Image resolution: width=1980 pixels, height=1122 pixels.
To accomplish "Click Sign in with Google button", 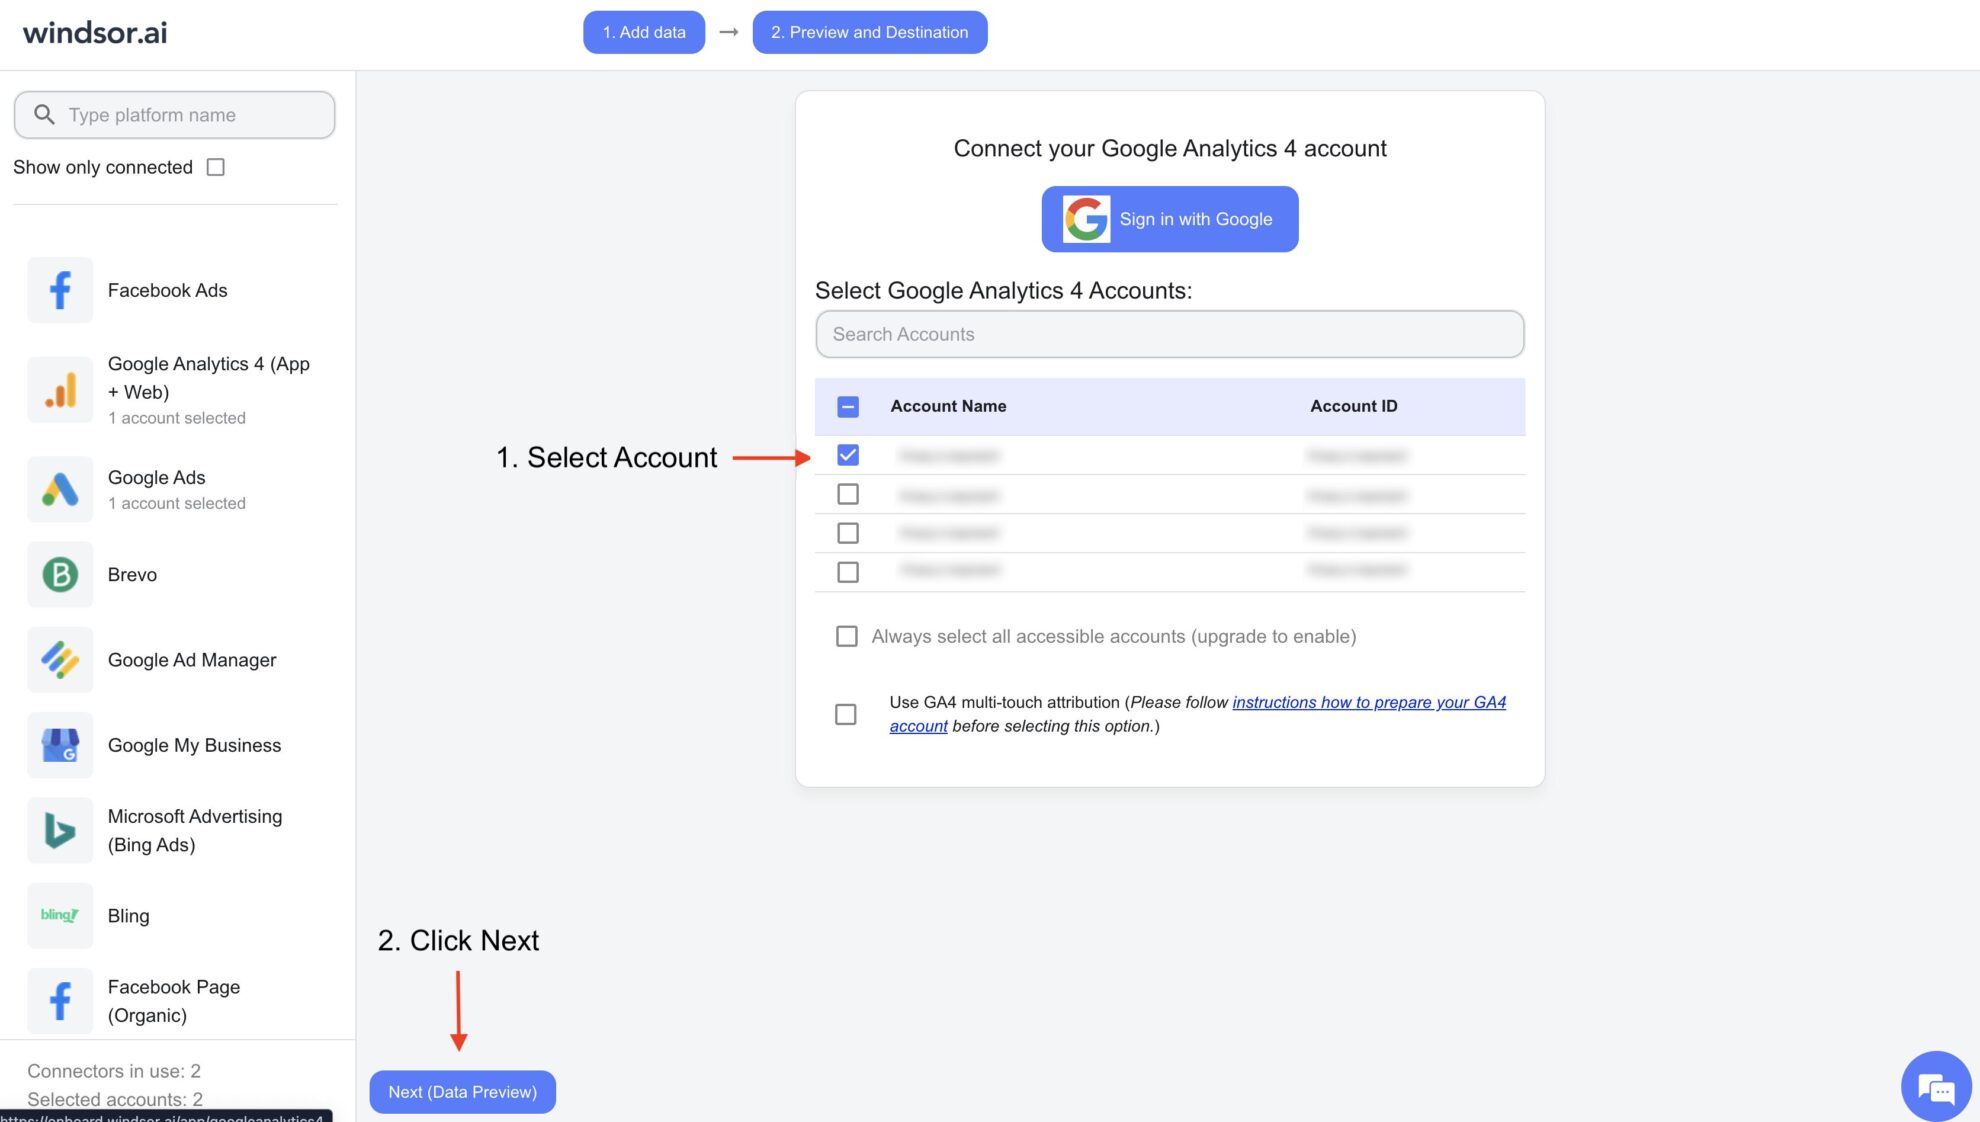I will (1170, 219).
